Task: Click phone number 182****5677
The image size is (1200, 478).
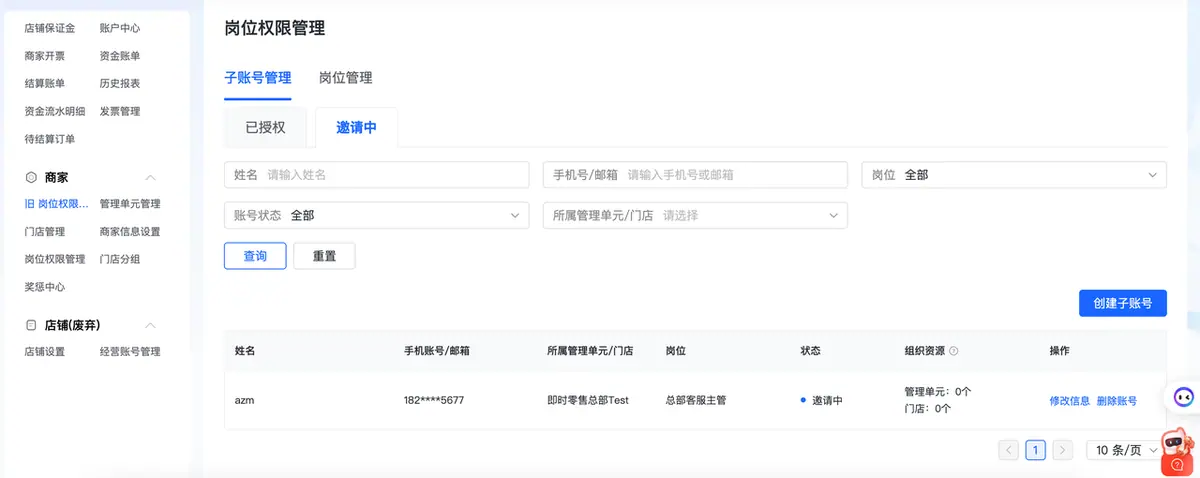Action: [434, 400]
